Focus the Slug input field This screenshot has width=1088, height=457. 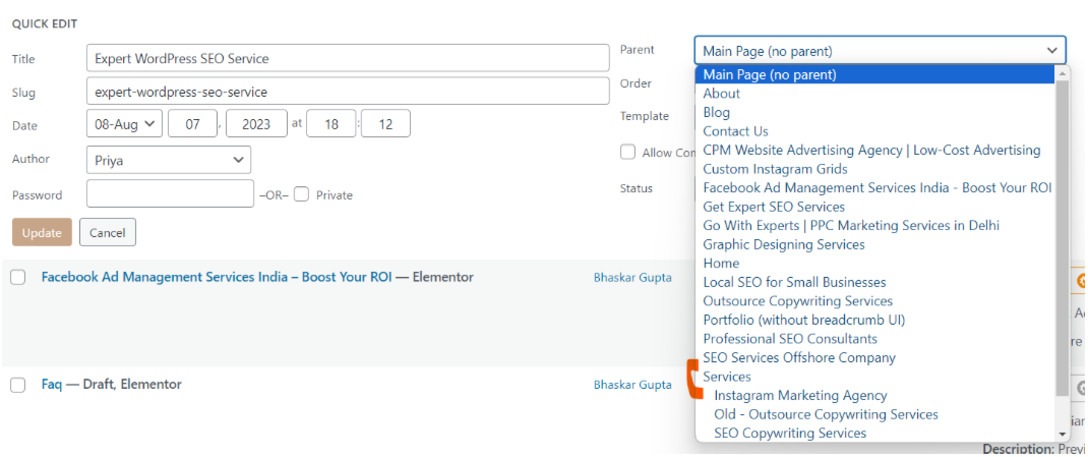(x=347, y=92)
